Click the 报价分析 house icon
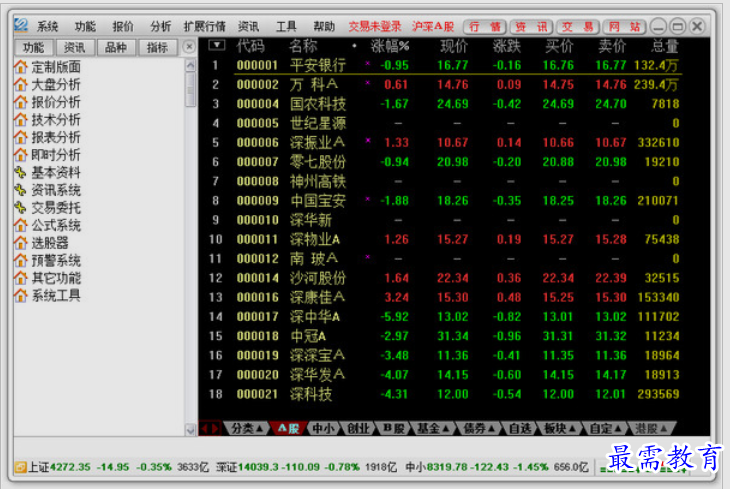The width and height of the screenshot is (730, 489). tap(20, 102)
